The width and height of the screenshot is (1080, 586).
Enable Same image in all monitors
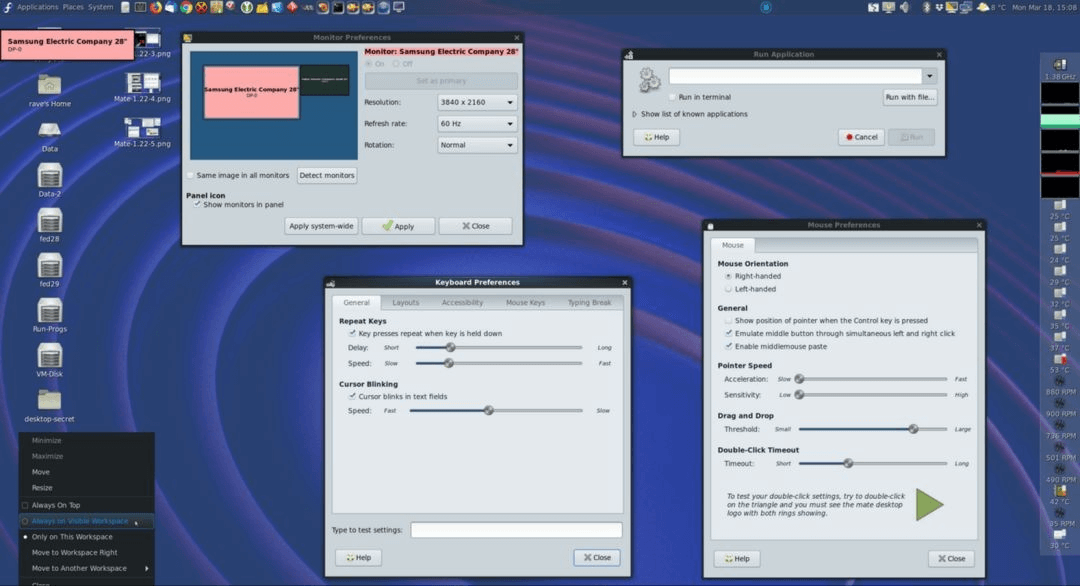click(x=192, y=175)
